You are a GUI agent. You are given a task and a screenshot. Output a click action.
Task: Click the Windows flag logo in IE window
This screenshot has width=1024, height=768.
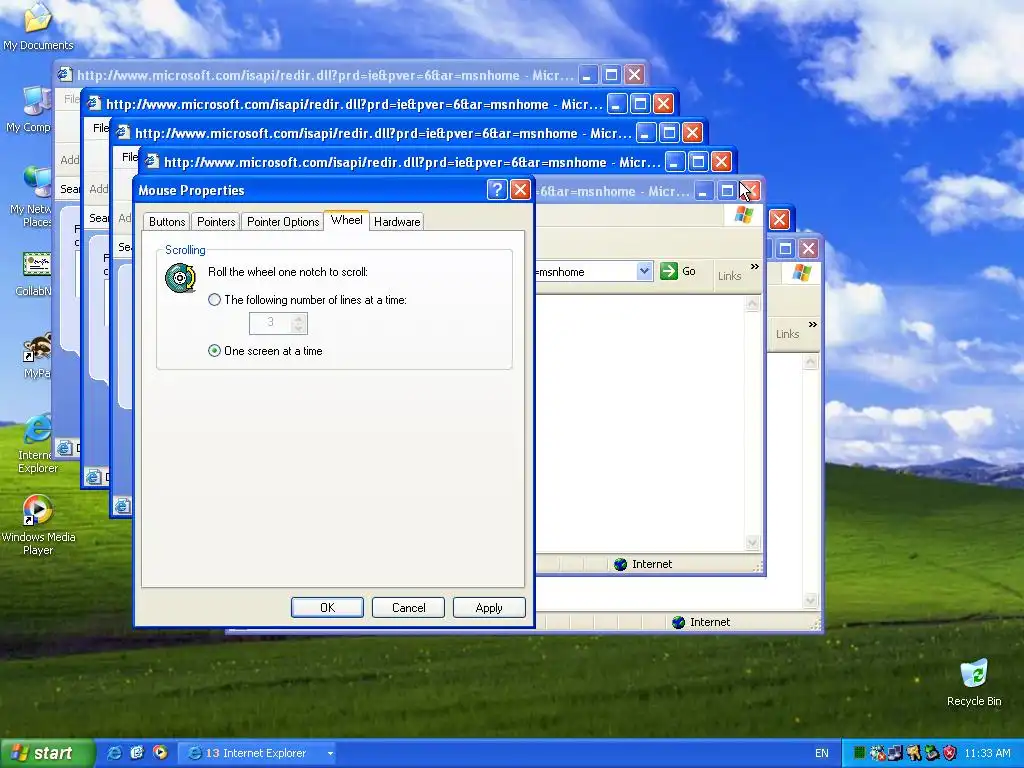coord(744,214)
